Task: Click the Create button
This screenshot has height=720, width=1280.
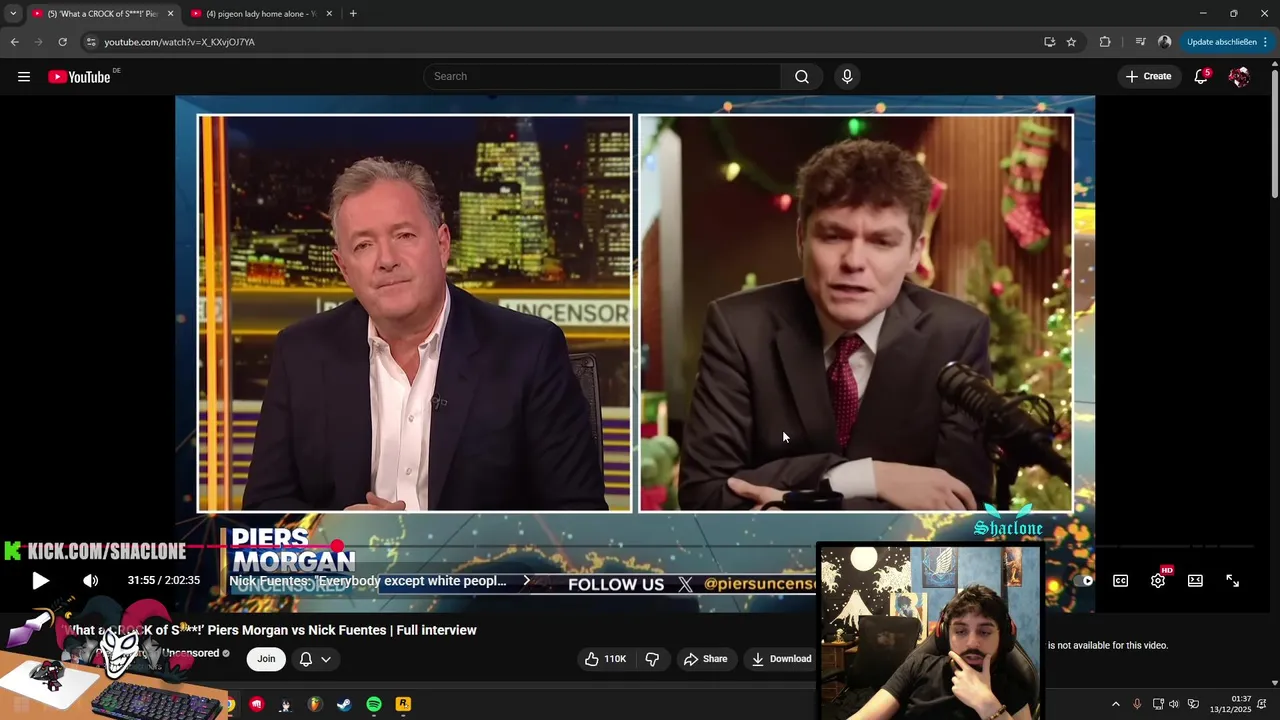Action: pyautogui.click(x=1148, y=77)
